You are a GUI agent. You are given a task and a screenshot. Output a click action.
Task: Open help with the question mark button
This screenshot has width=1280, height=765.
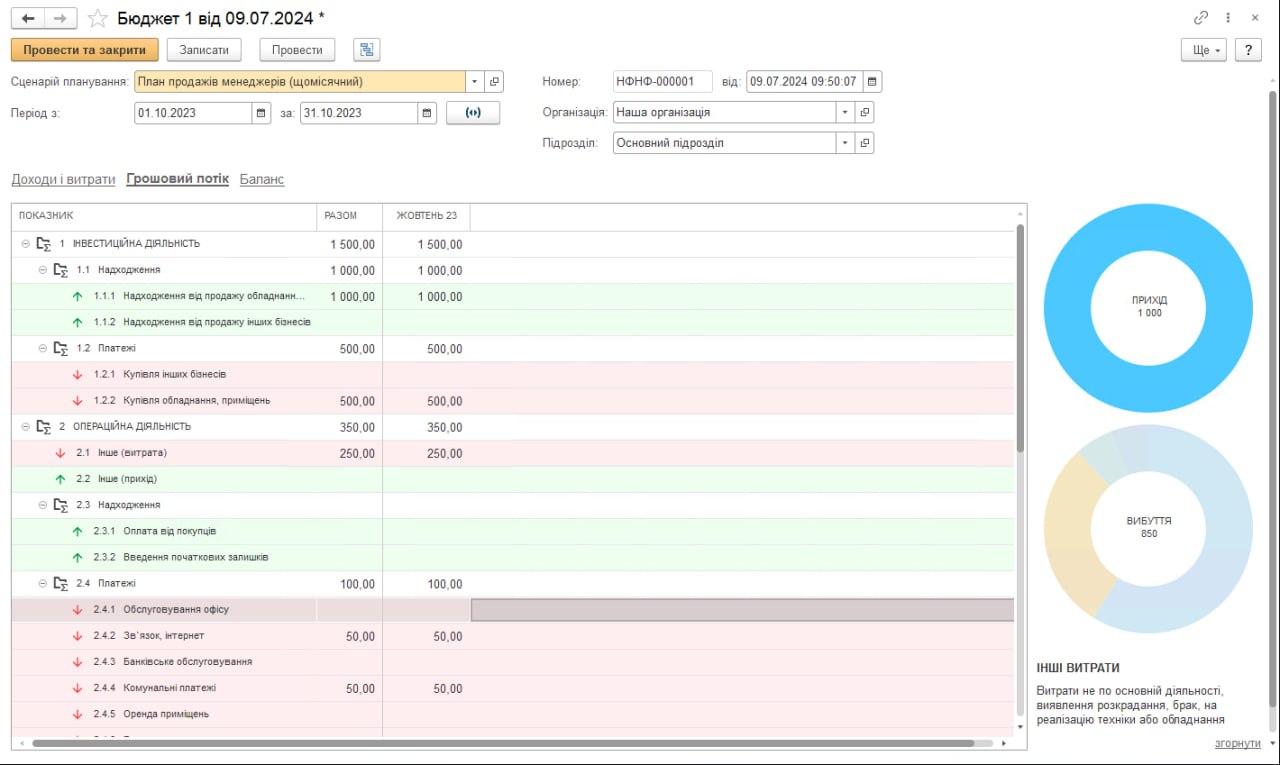[x=1248, y=50]
